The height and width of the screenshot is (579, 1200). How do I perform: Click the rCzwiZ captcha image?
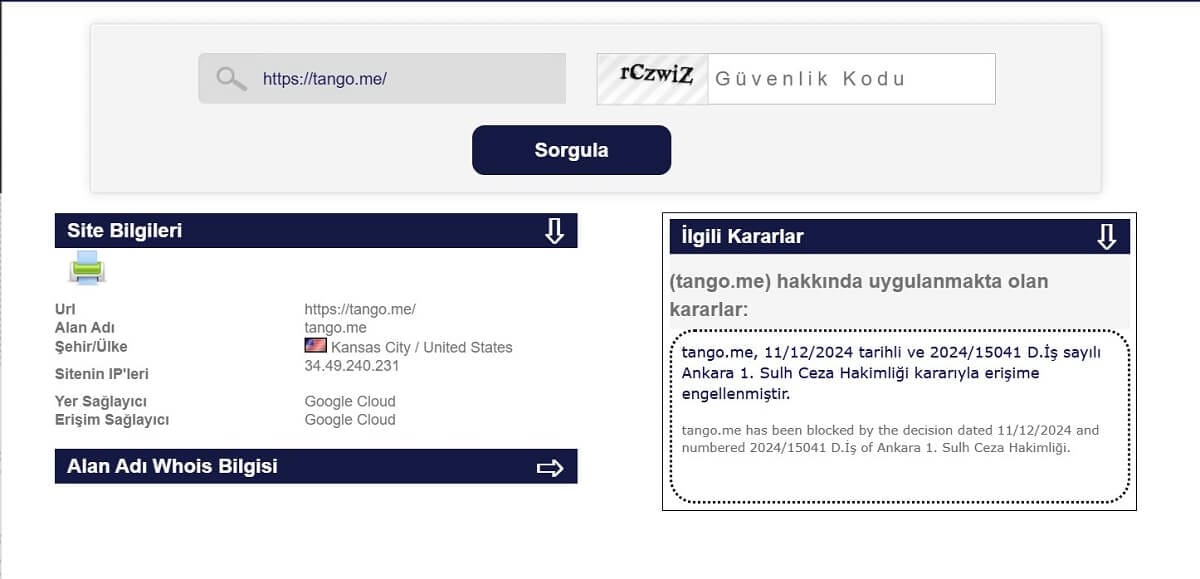click(653, 79)
